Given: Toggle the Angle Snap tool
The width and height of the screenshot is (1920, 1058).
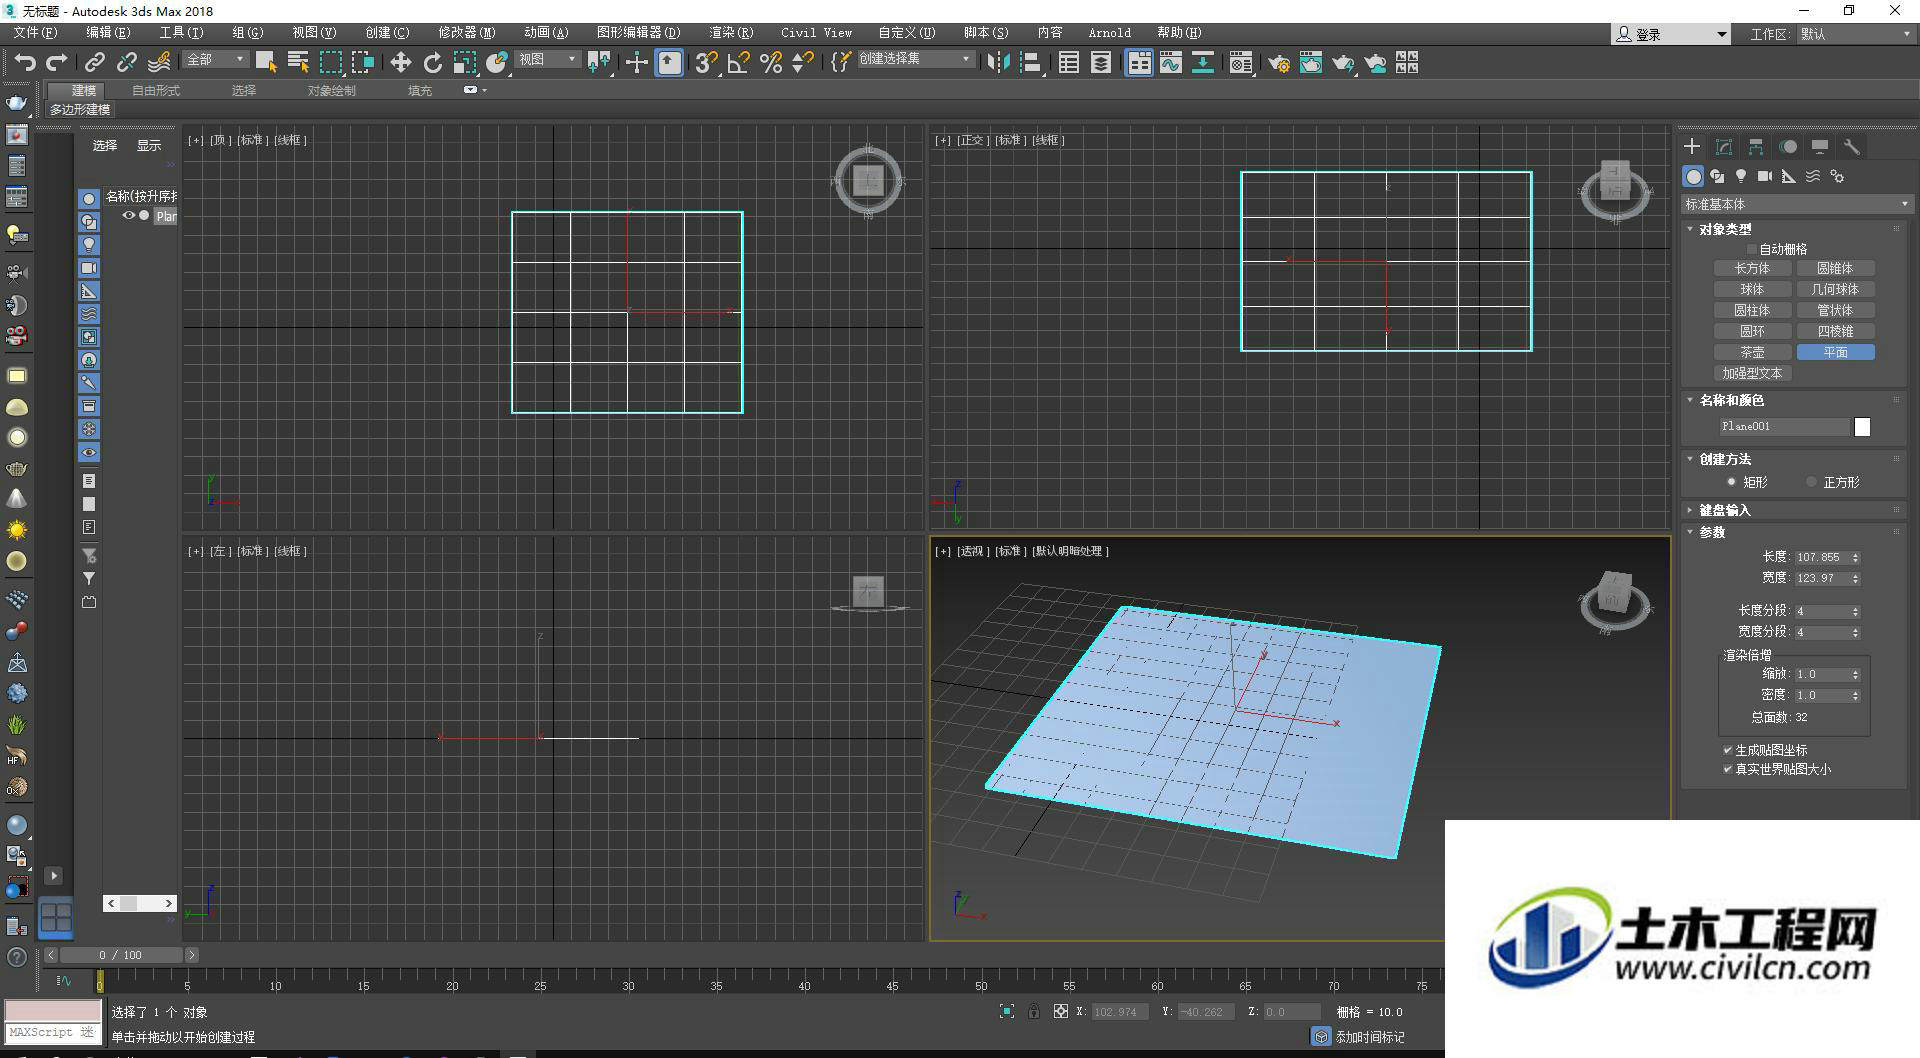Looking at the screenshot, I should (x=739, y=63).
